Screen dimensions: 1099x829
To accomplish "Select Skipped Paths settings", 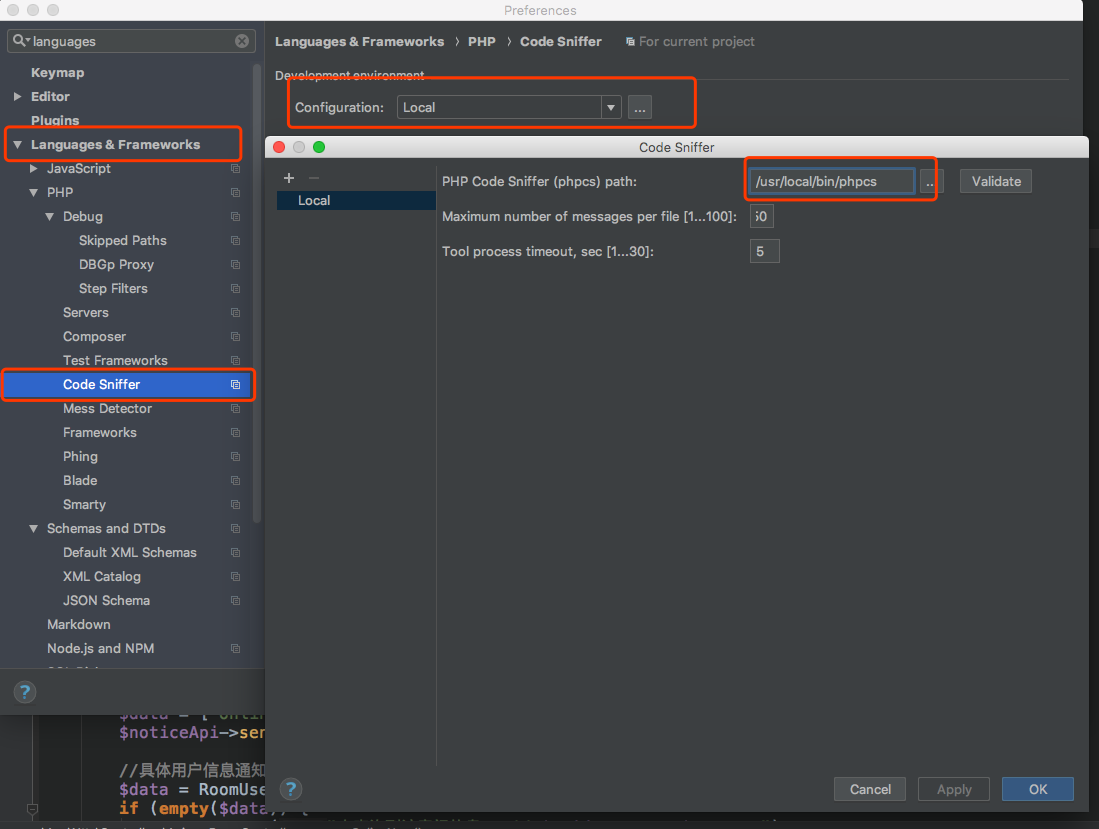I will 123,240.
